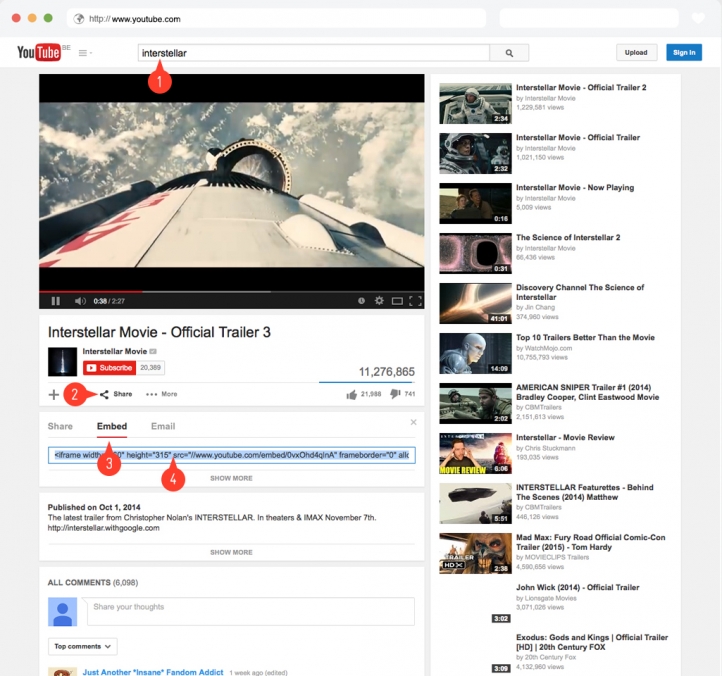Image resolution: width=722 pixels, height=676 pixels.
Task: Click the globe icon in address bar
Action: pos(79,19)
